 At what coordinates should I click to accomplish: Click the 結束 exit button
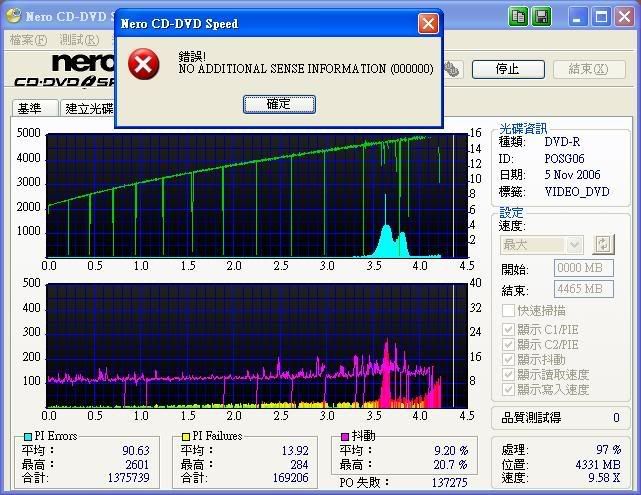(x=589, y=69)
